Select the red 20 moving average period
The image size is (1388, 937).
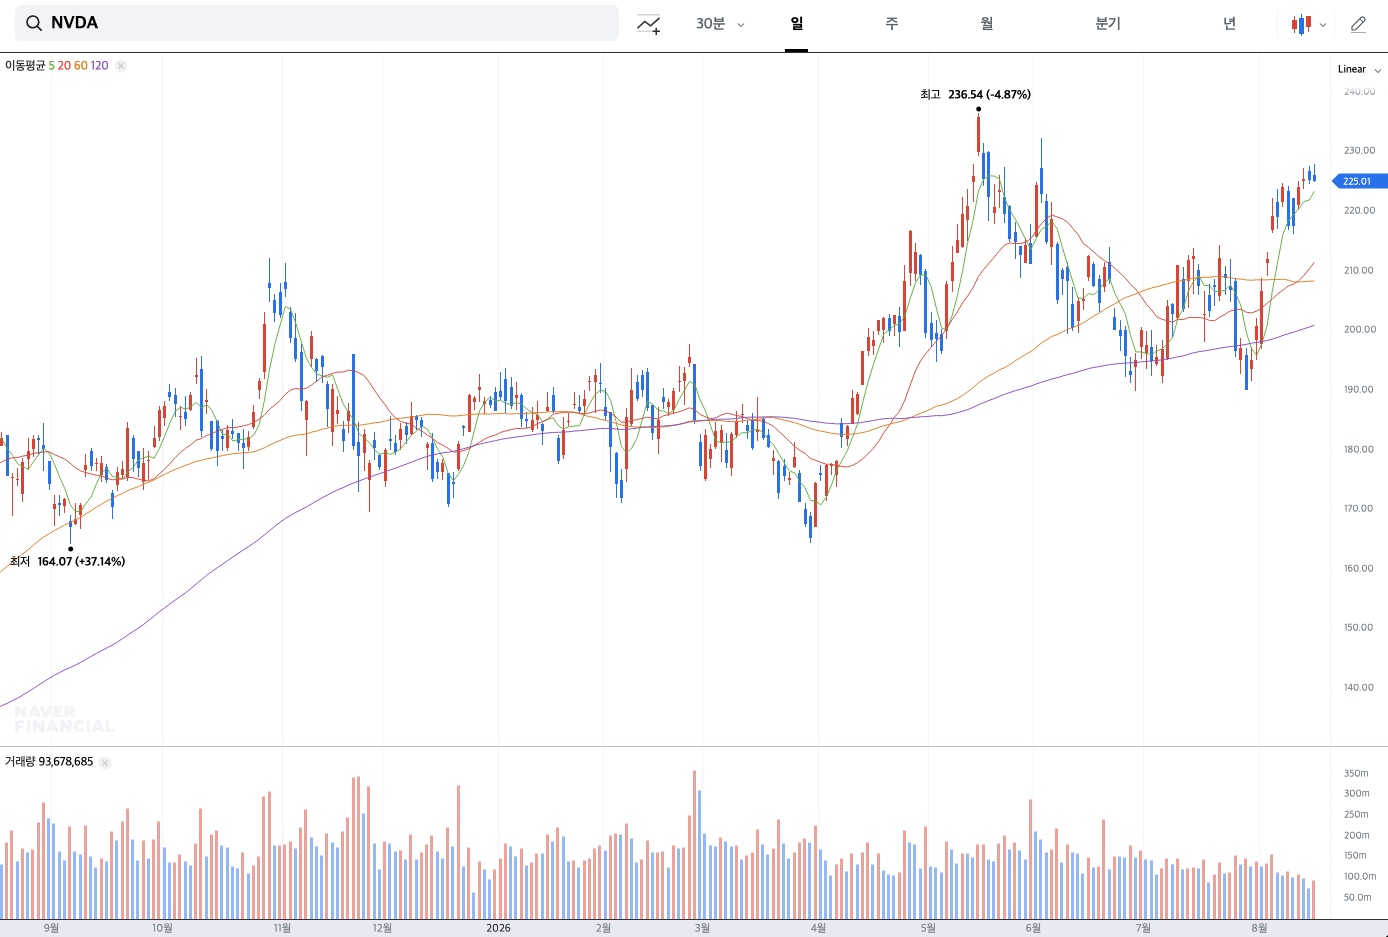coord(64,66)
